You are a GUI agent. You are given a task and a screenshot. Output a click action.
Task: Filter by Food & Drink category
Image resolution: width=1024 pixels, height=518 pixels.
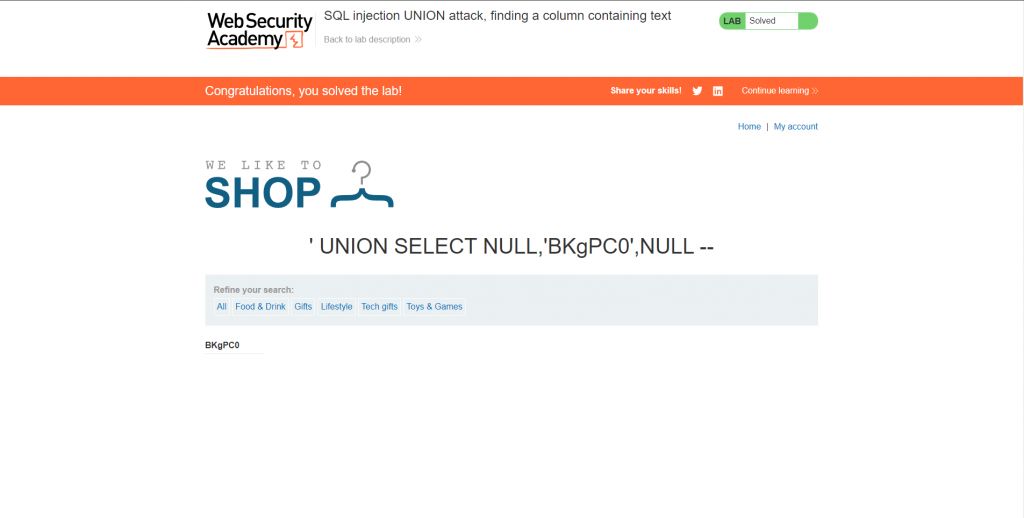click(261, 306)
